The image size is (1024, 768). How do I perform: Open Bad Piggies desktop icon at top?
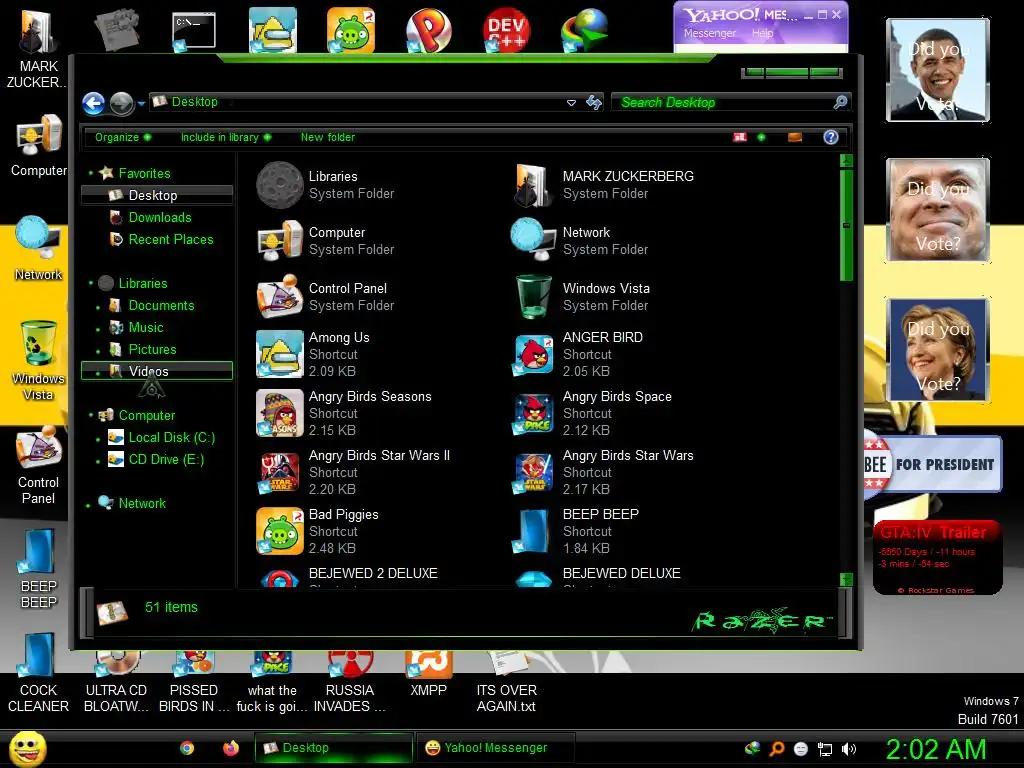click(x=351, y=30)
